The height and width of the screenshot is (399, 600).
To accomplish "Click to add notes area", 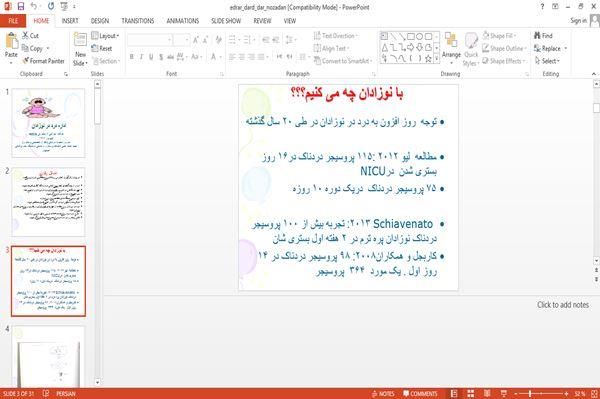I will tap(562, 305).
